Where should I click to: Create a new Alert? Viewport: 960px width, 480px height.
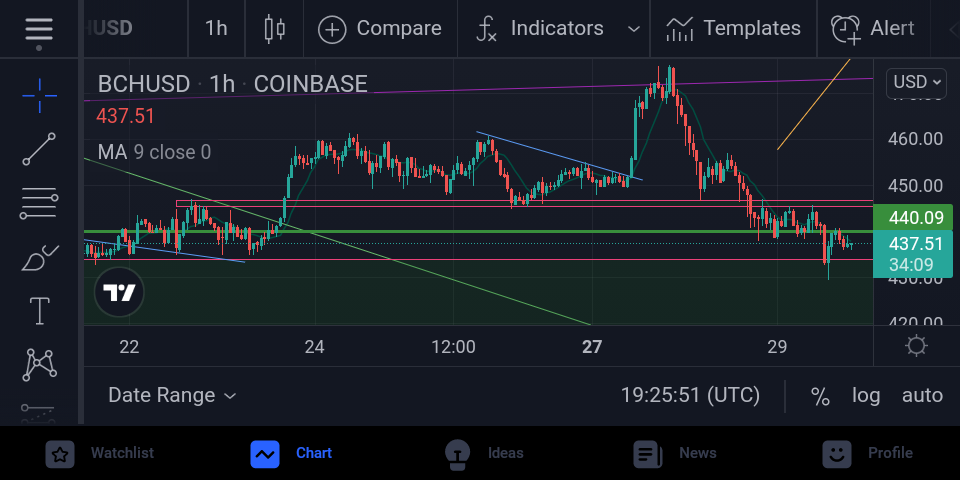point(872,29)
